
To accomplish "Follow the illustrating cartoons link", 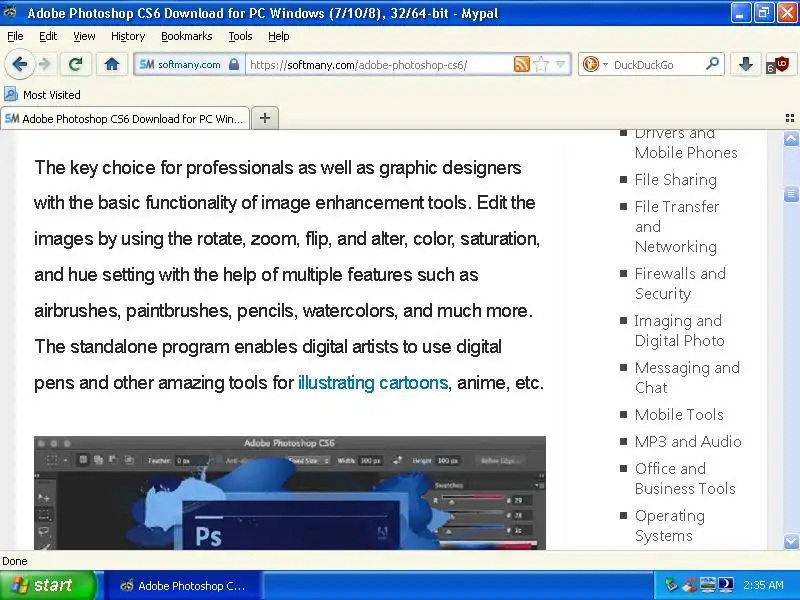I will [x=373, y=383].
